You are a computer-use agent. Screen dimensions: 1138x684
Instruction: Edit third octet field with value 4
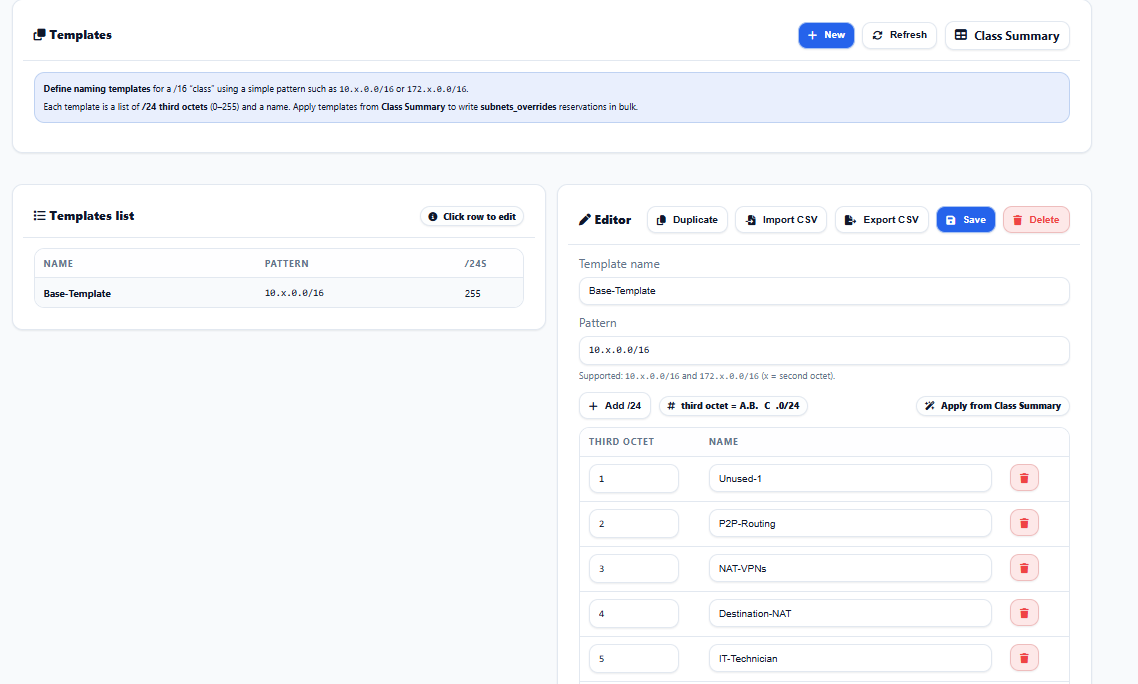(x=634, y=614)
